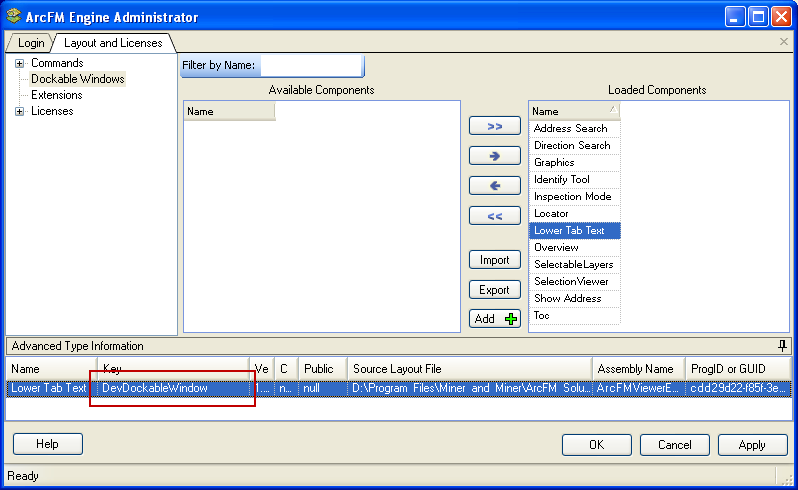This screenshot has height=490, width=798.
Task: Pin the Advanced Type Information panel
Action: pos(782,346)
